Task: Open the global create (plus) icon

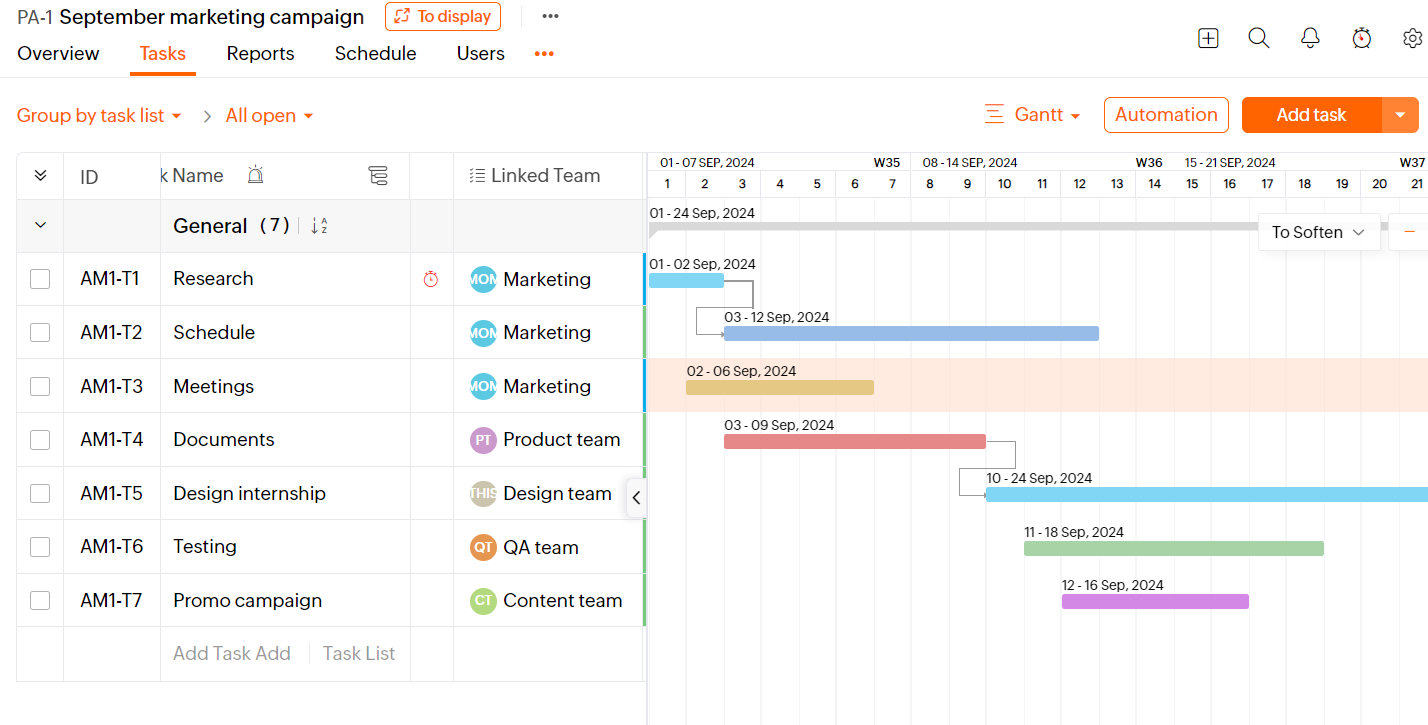Action: click(1208, 37)
